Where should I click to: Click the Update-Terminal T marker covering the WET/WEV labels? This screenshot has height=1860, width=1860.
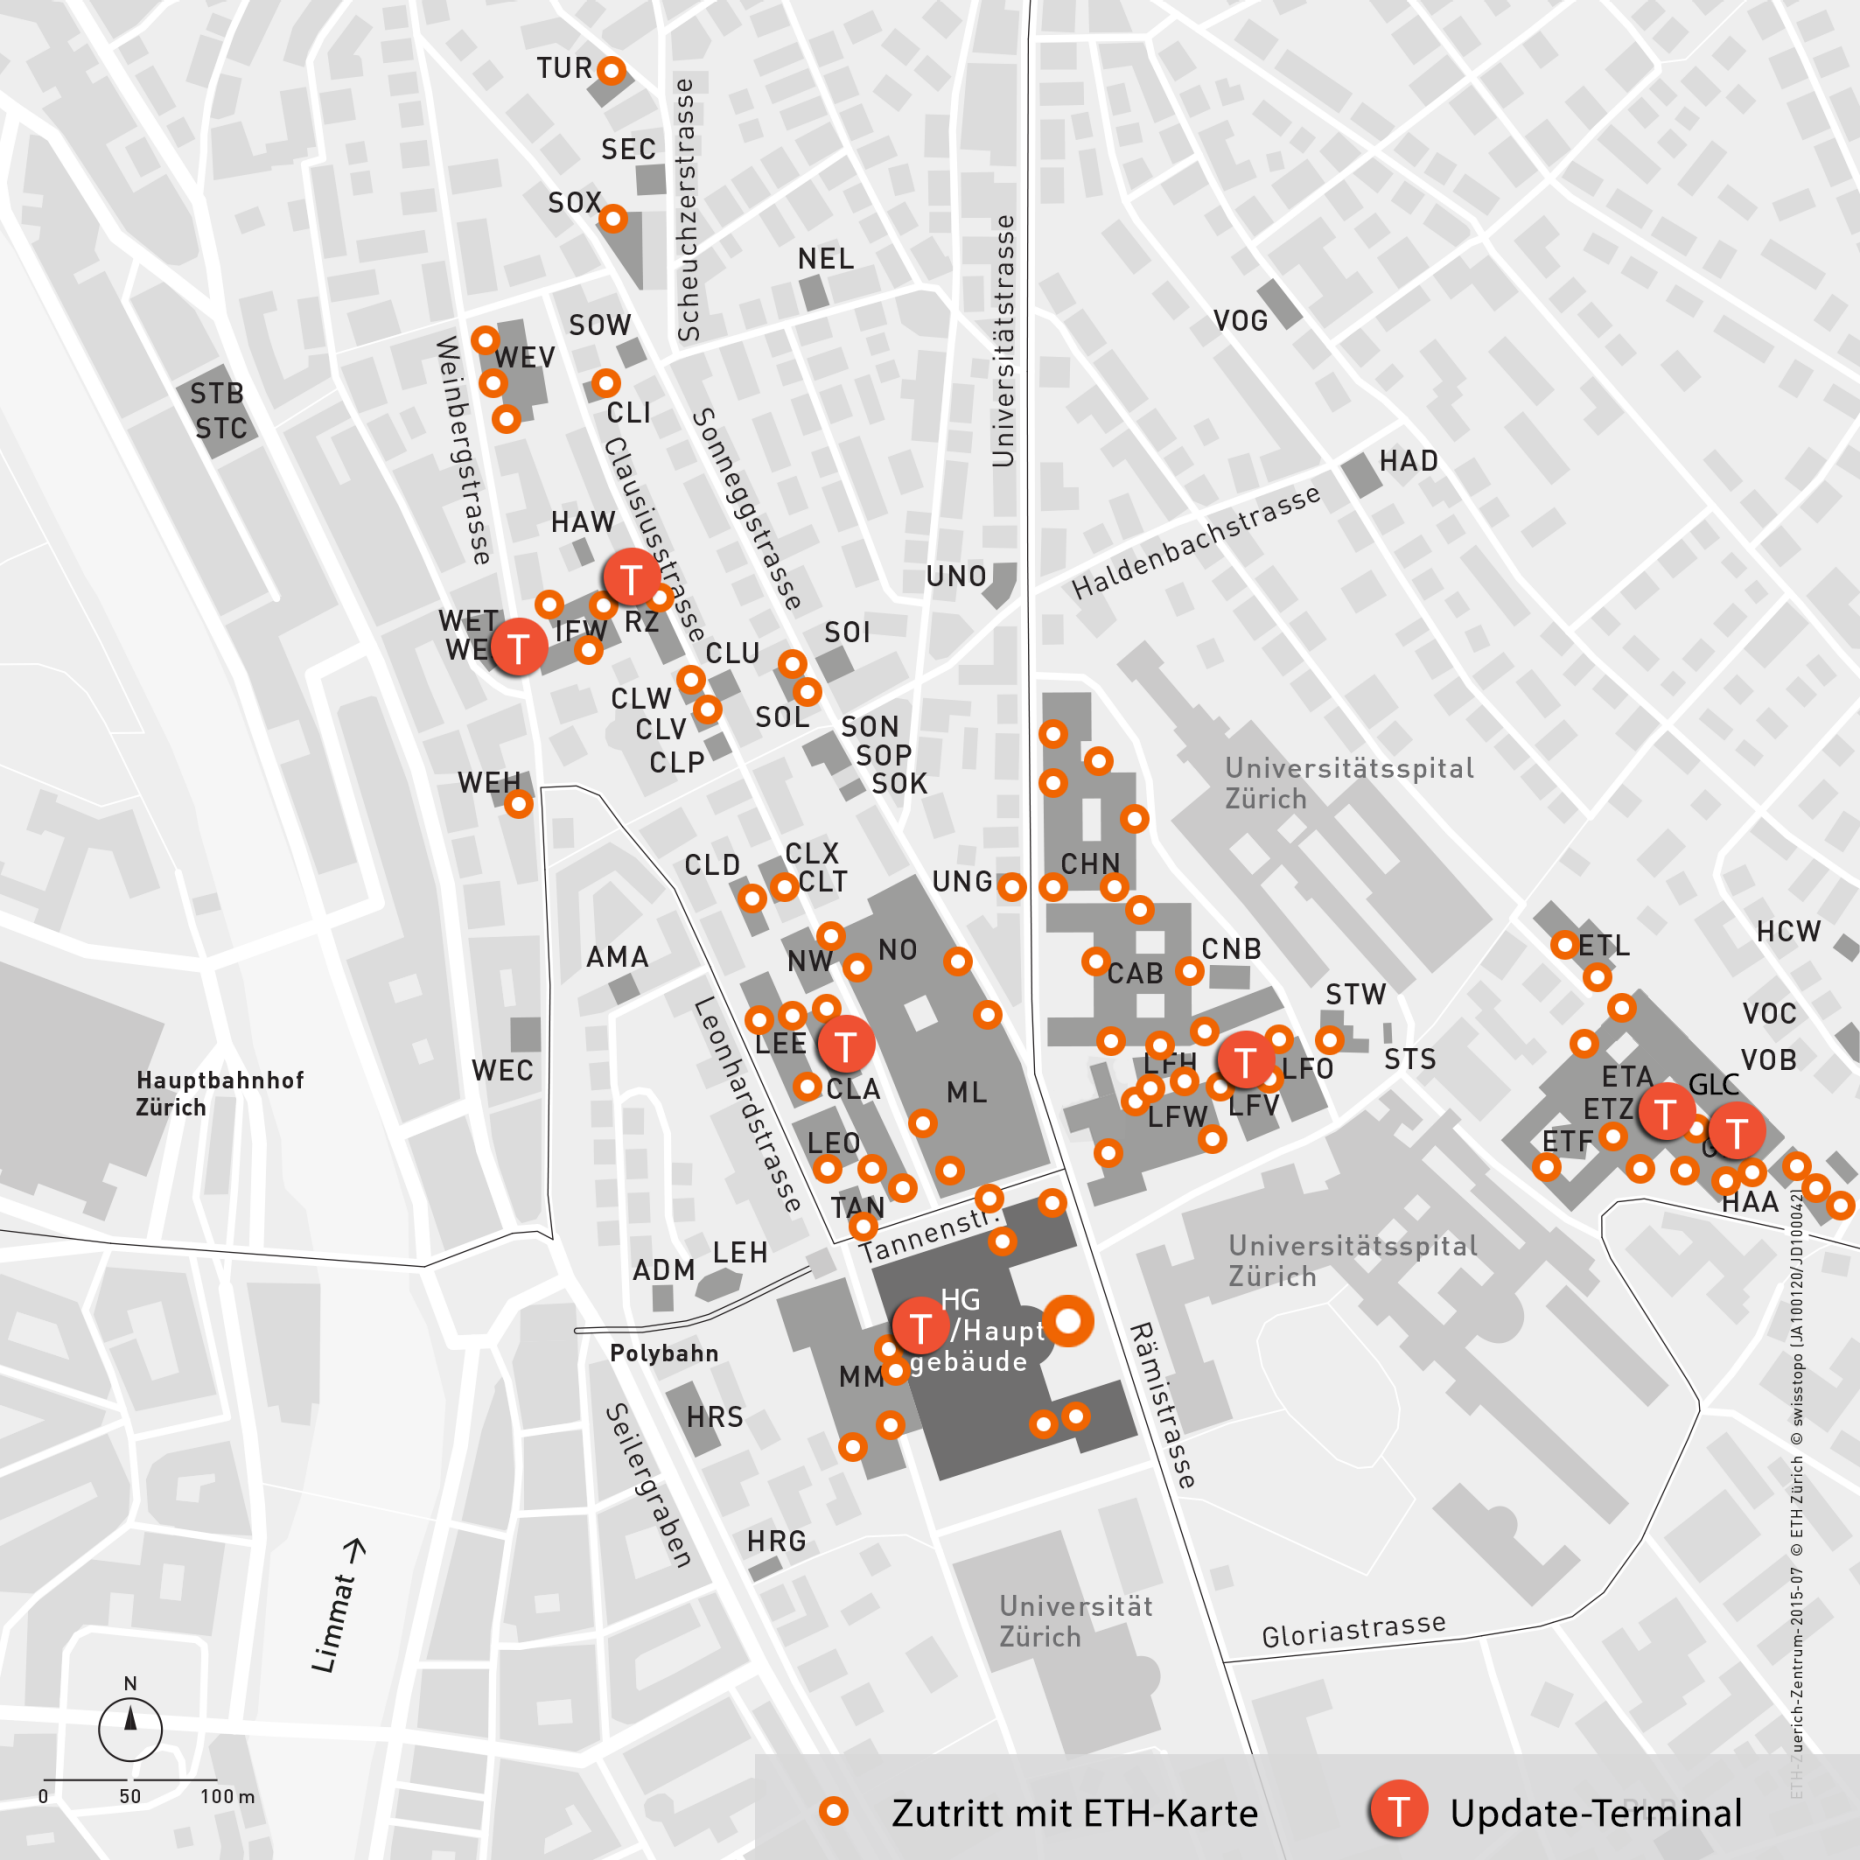(518, 647)
